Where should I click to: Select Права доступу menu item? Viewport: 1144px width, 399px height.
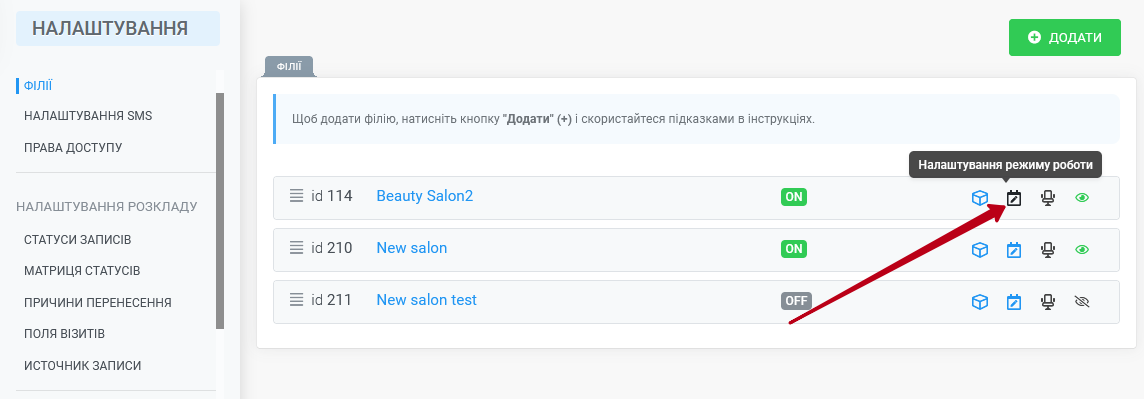pyautogui.click(x=73, y=147)
